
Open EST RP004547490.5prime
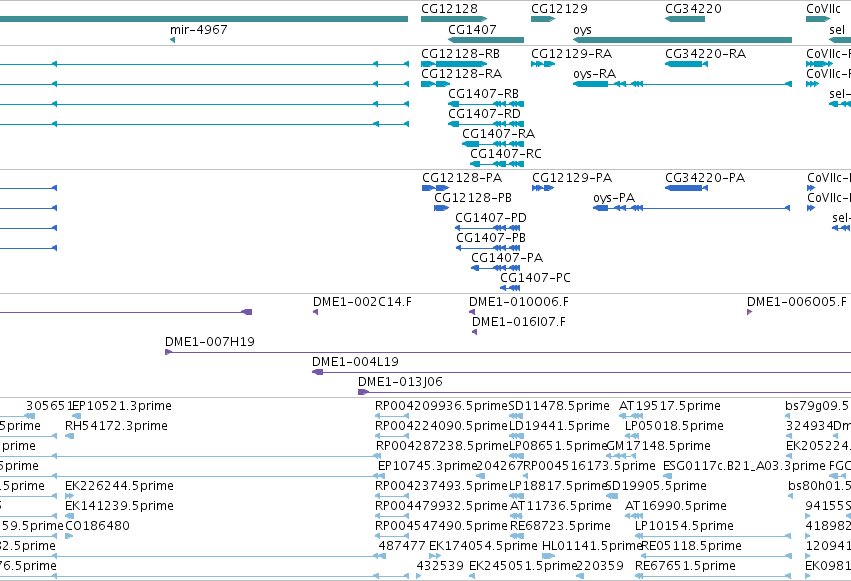click(441, 526)
